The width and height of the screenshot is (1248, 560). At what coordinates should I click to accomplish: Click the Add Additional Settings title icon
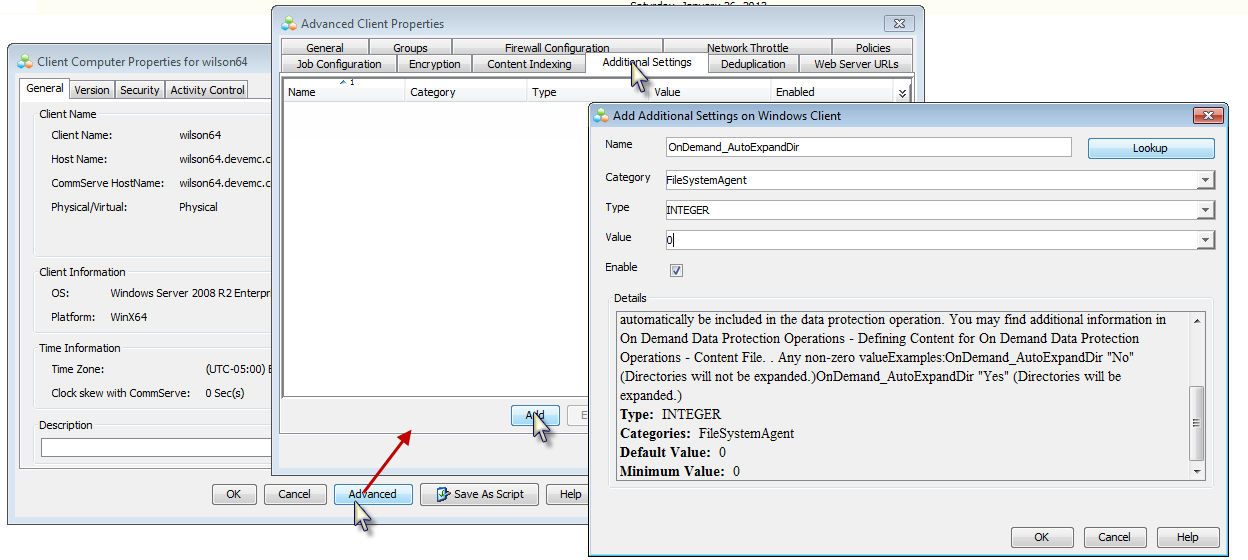(601, 116)
